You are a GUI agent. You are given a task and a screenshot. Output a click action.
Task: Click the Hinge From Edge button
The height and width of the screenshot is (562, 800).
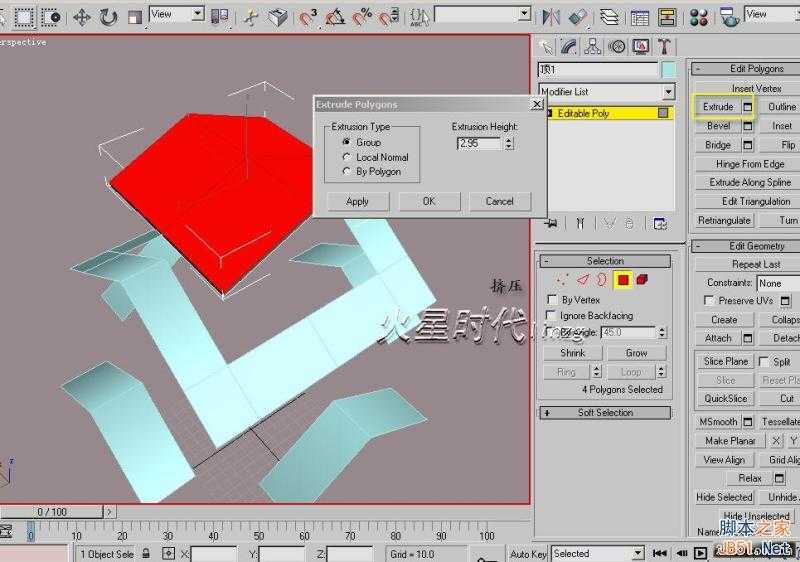(750, 164)
